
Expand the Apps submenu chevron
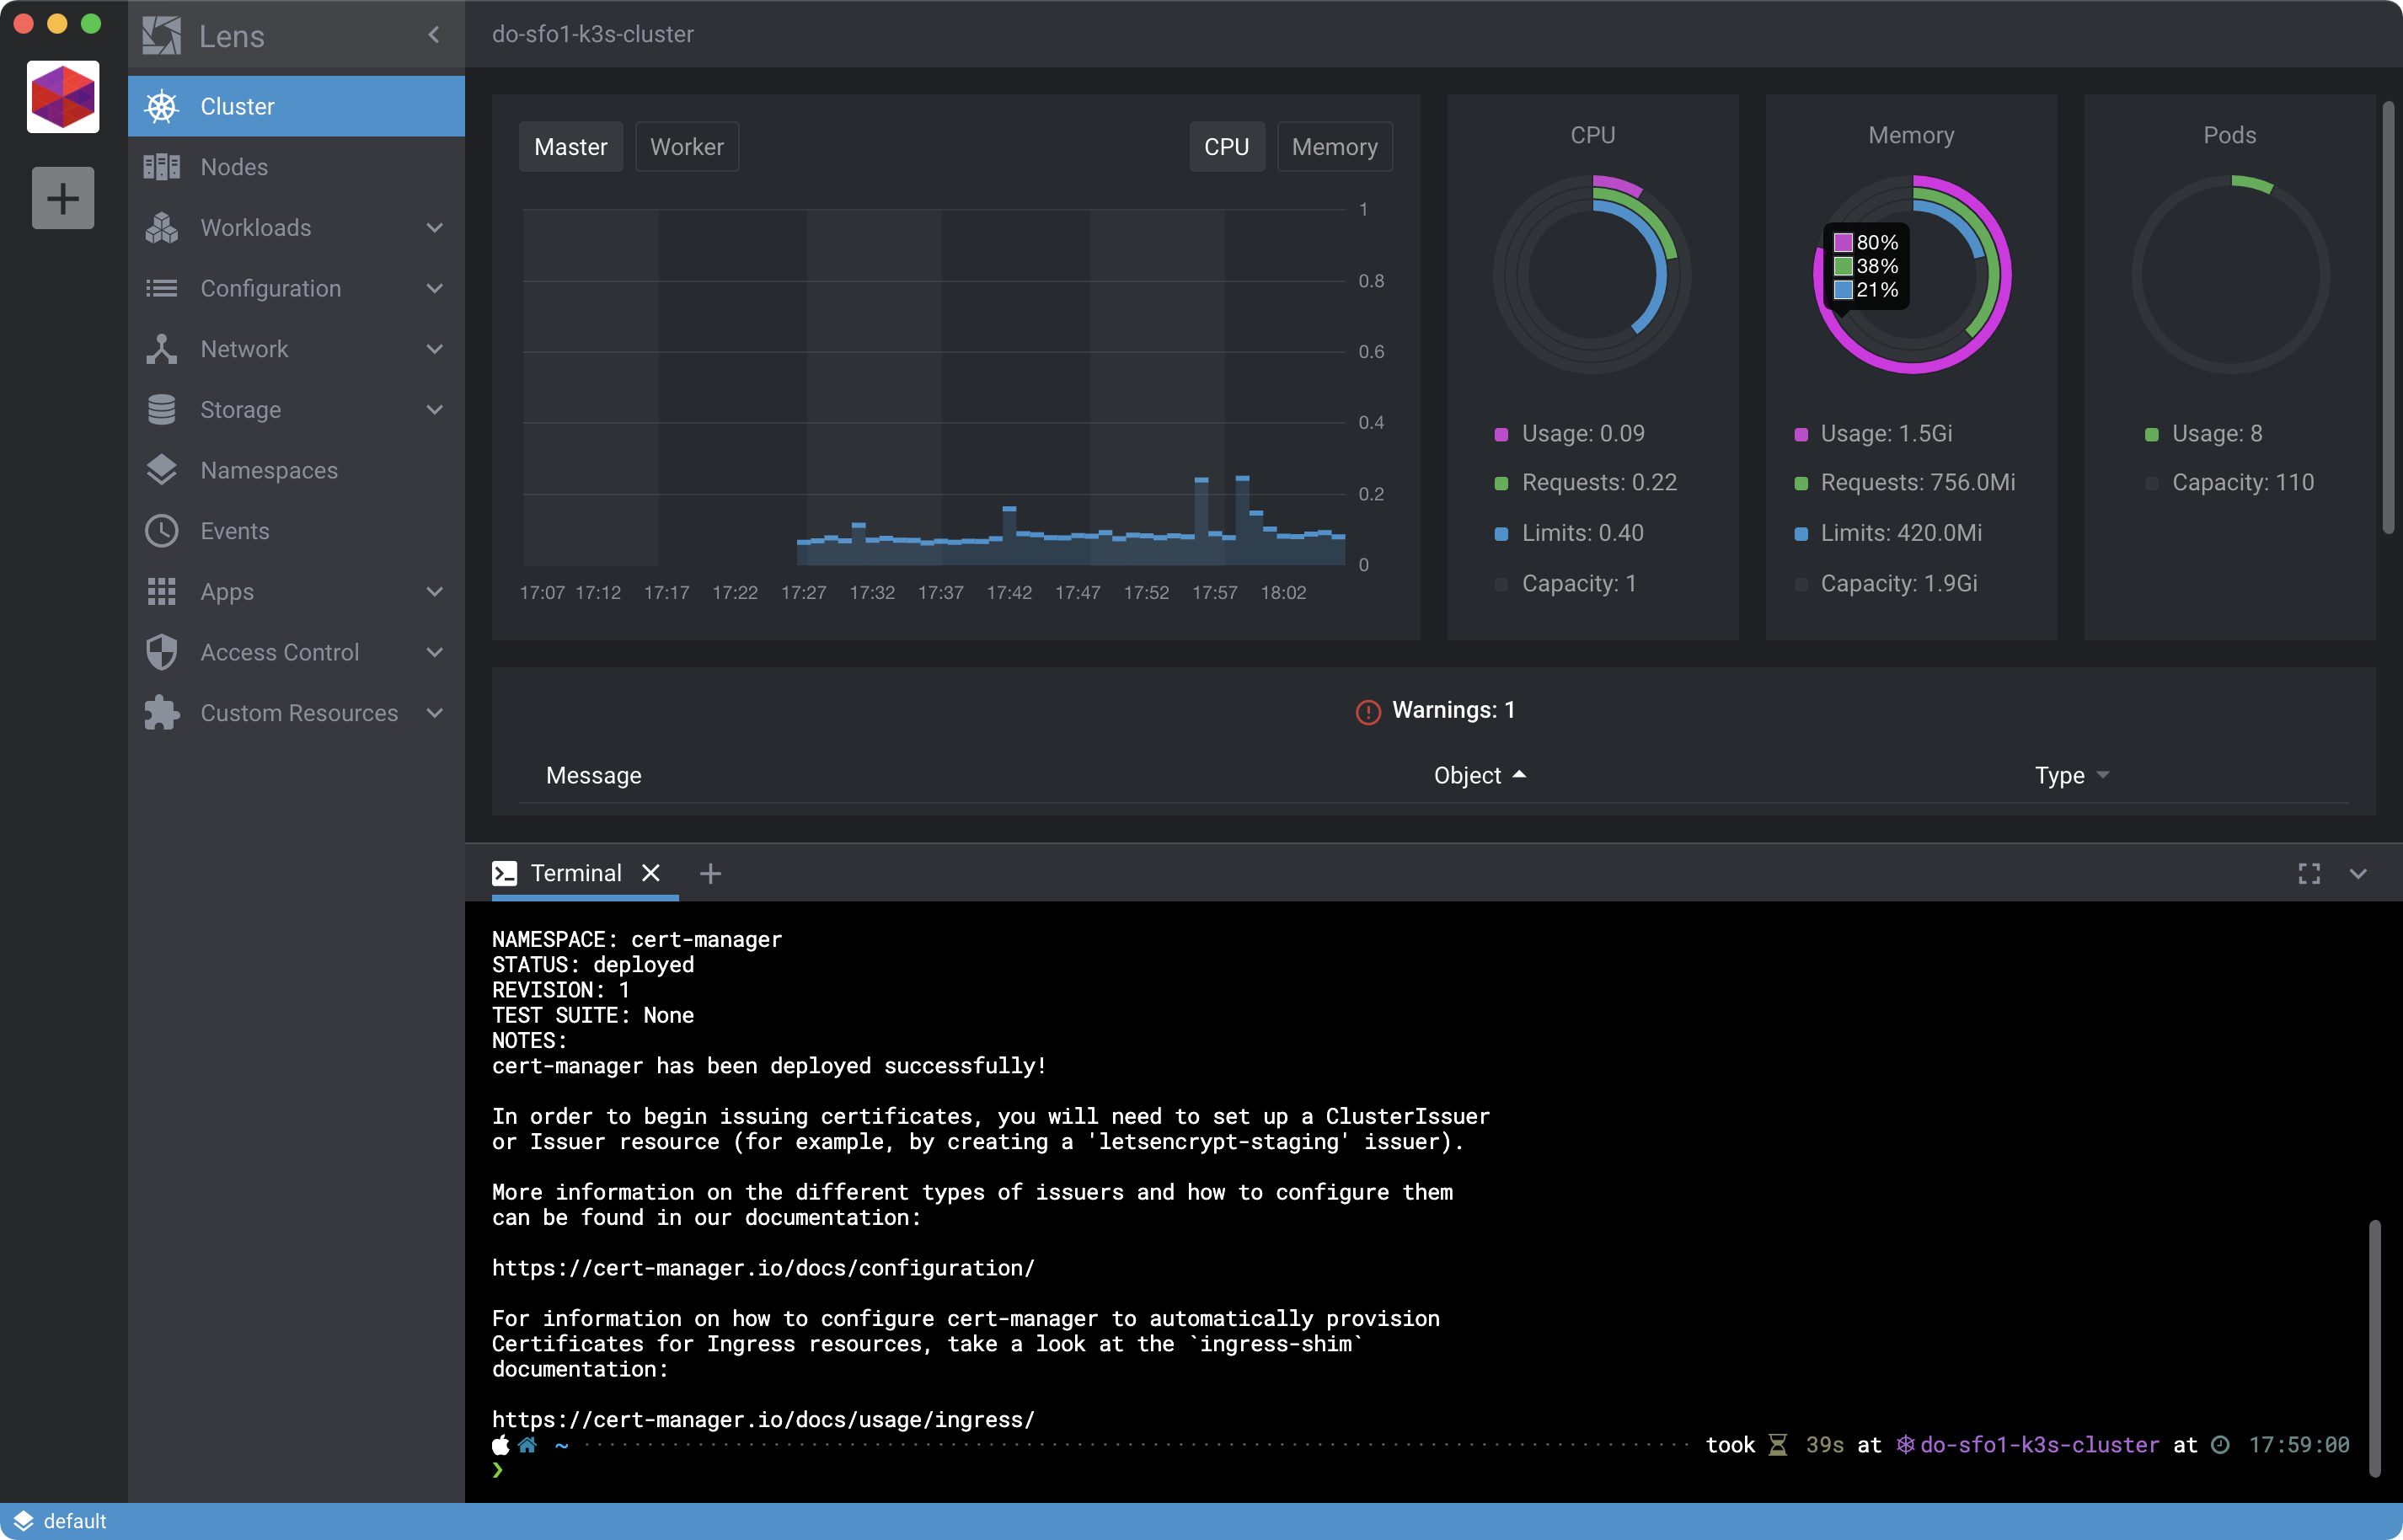click(434, 591)
